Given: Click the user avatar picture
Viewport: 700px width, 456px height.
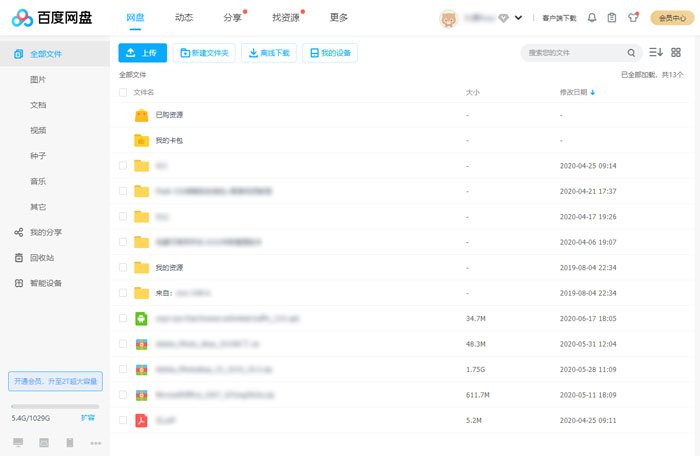Looking at the screenshot, I should coord(448,19).
